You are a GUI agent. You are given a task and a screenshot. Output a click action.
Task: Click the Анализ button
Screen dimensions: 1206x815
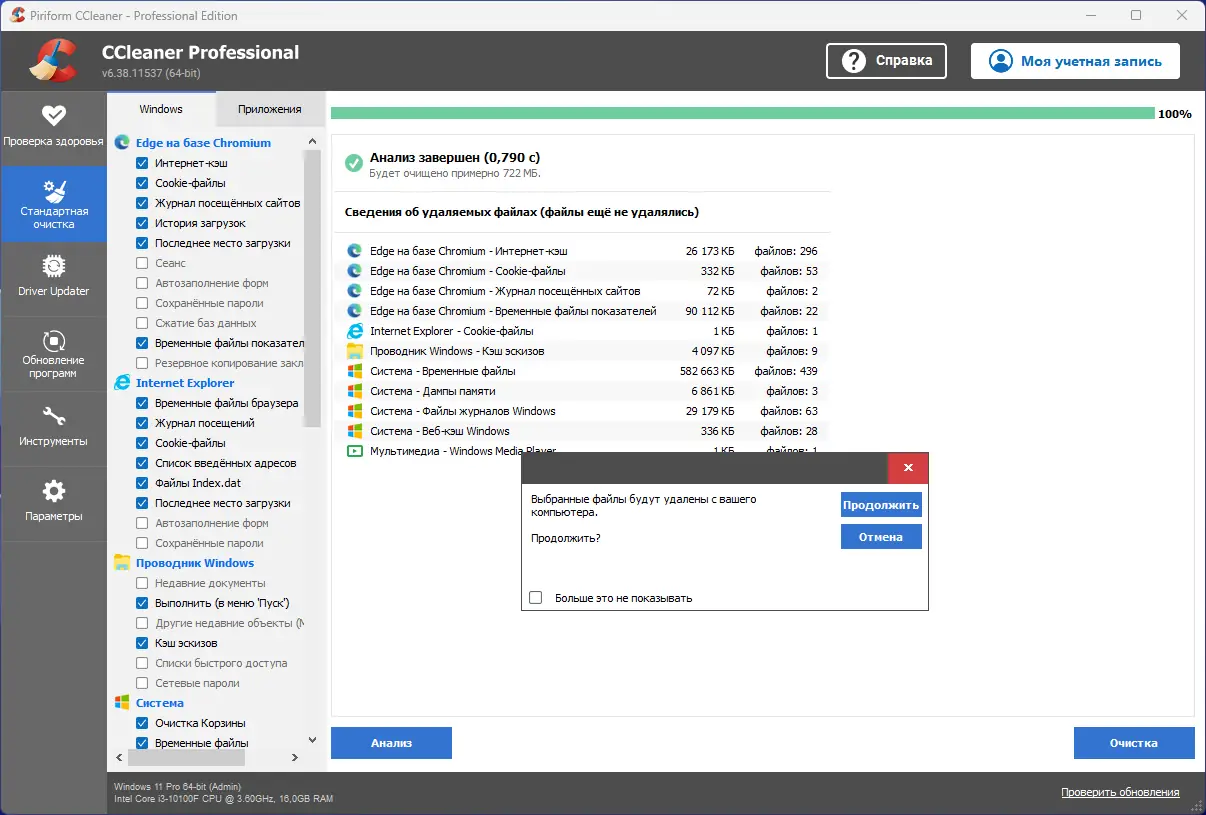pos(391,743)
